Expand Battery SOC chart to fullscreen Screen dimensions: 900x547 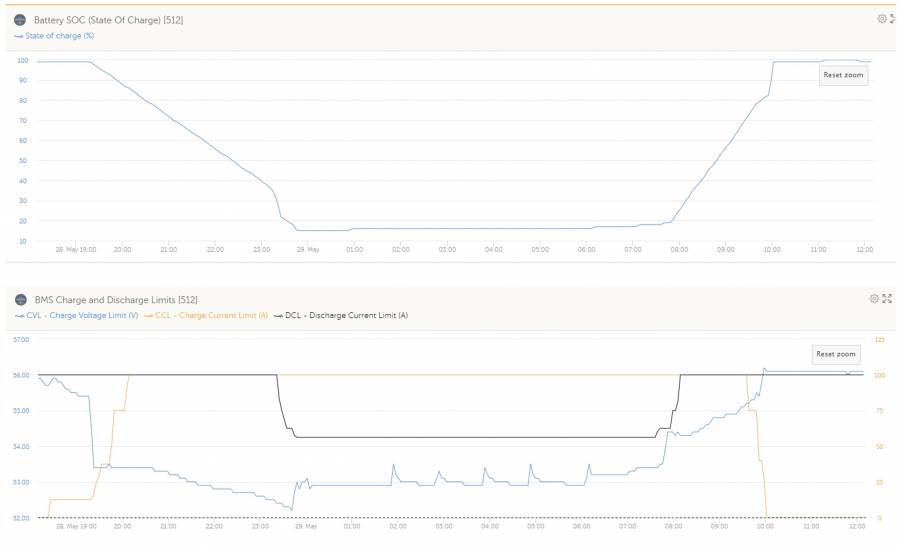892,19
